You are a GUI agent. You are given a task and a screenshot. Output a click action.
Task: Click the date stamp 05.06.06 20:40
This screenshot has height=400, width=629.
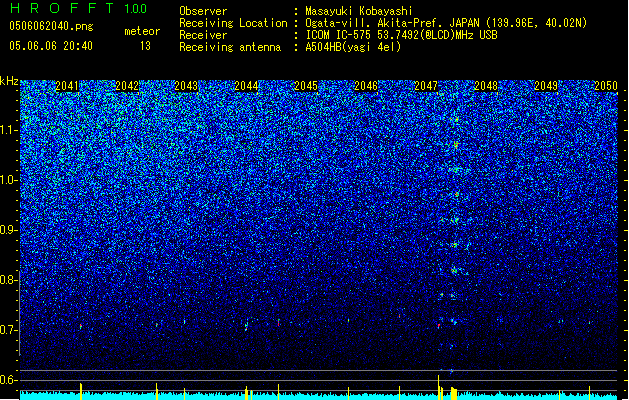[51, 46]
